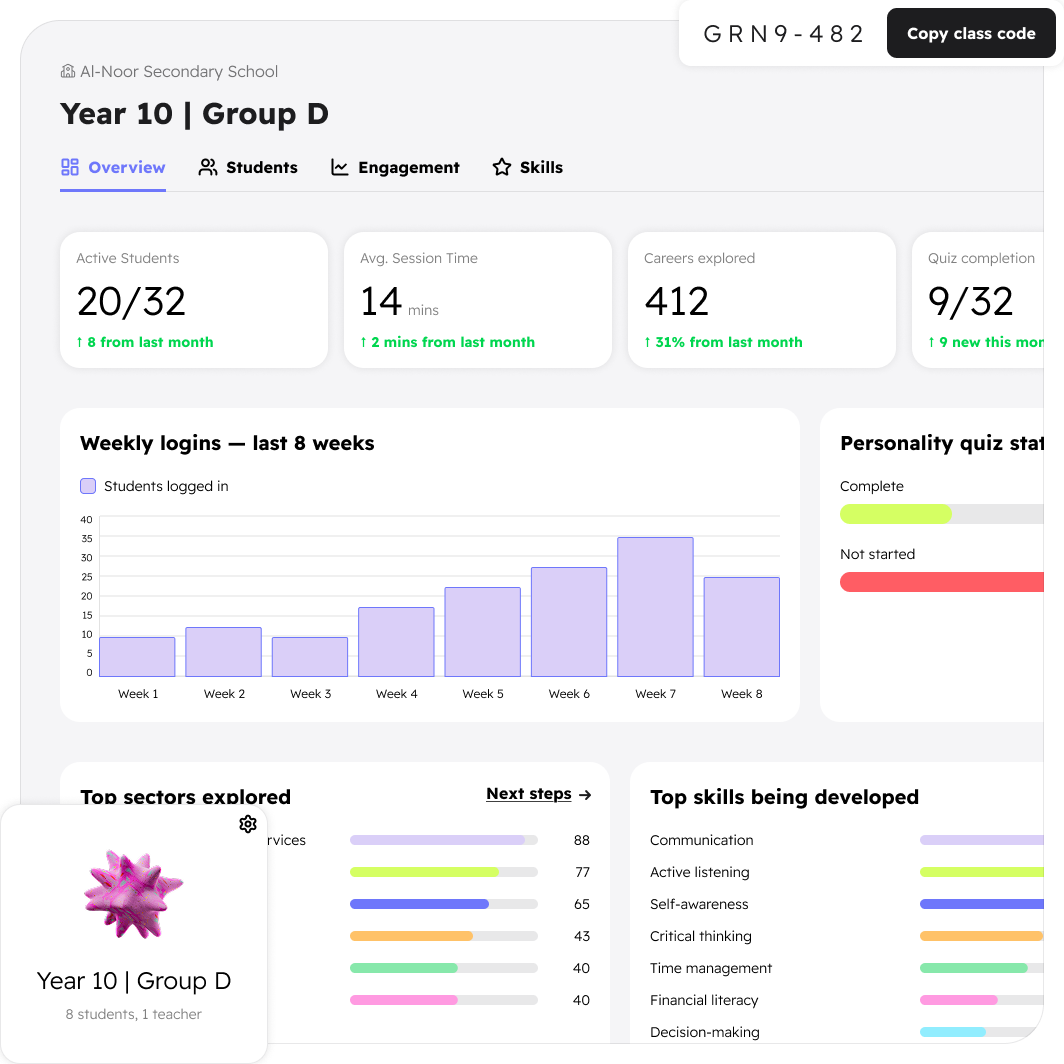Click '8 from last month' text
The height and width of the screenshot is (1064, 1064).
[x=150, y=342]
